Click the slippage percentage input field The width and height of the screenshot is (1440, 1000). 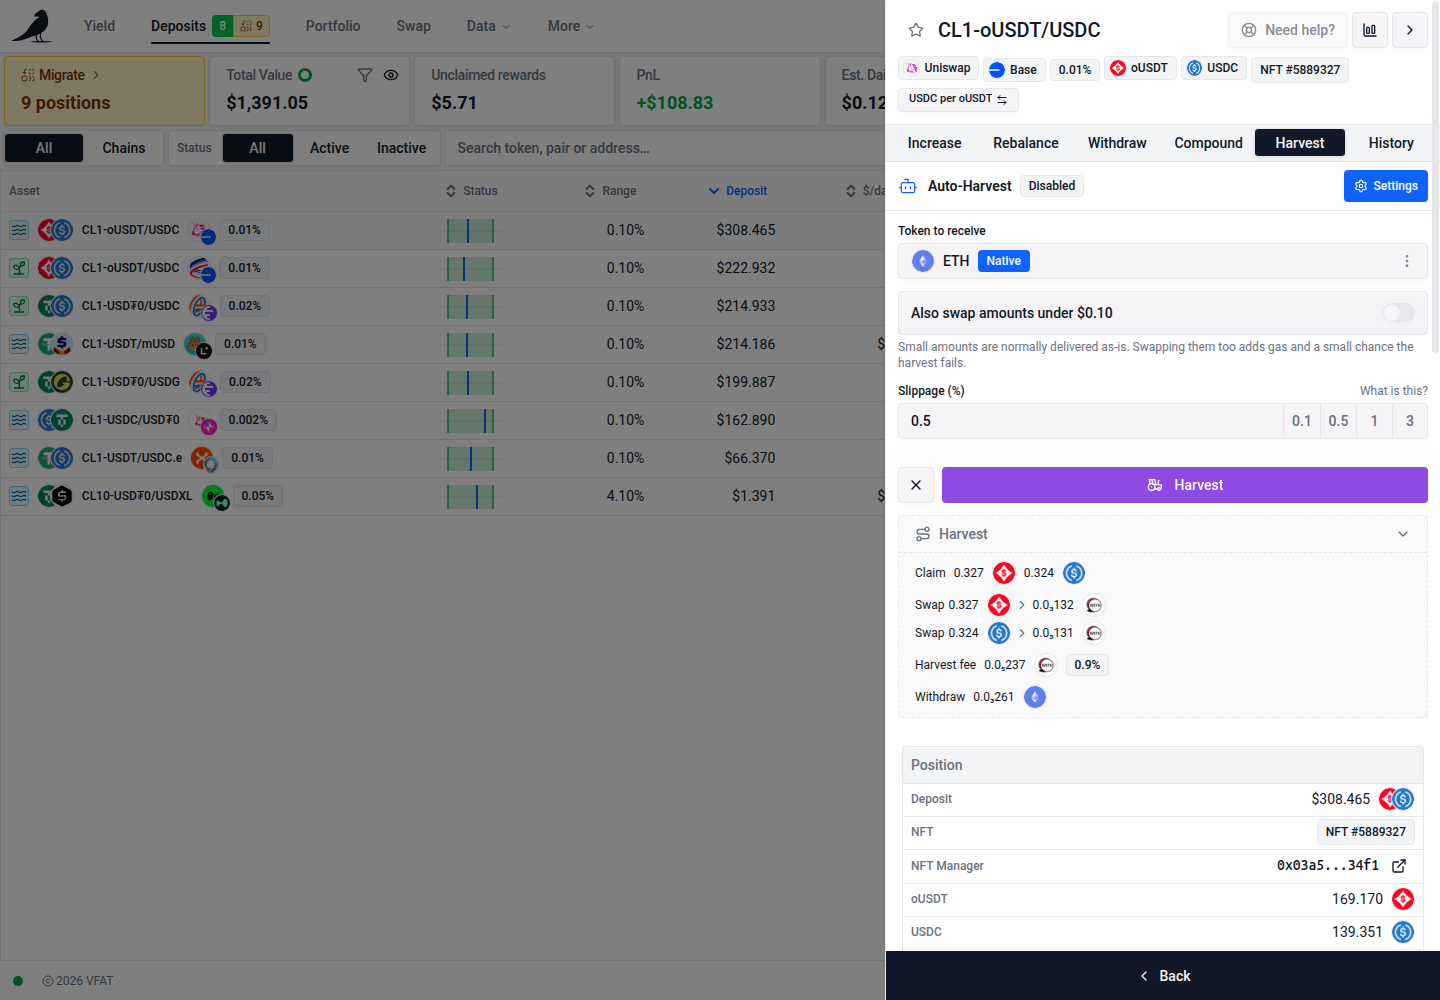tap(1090, 421)
